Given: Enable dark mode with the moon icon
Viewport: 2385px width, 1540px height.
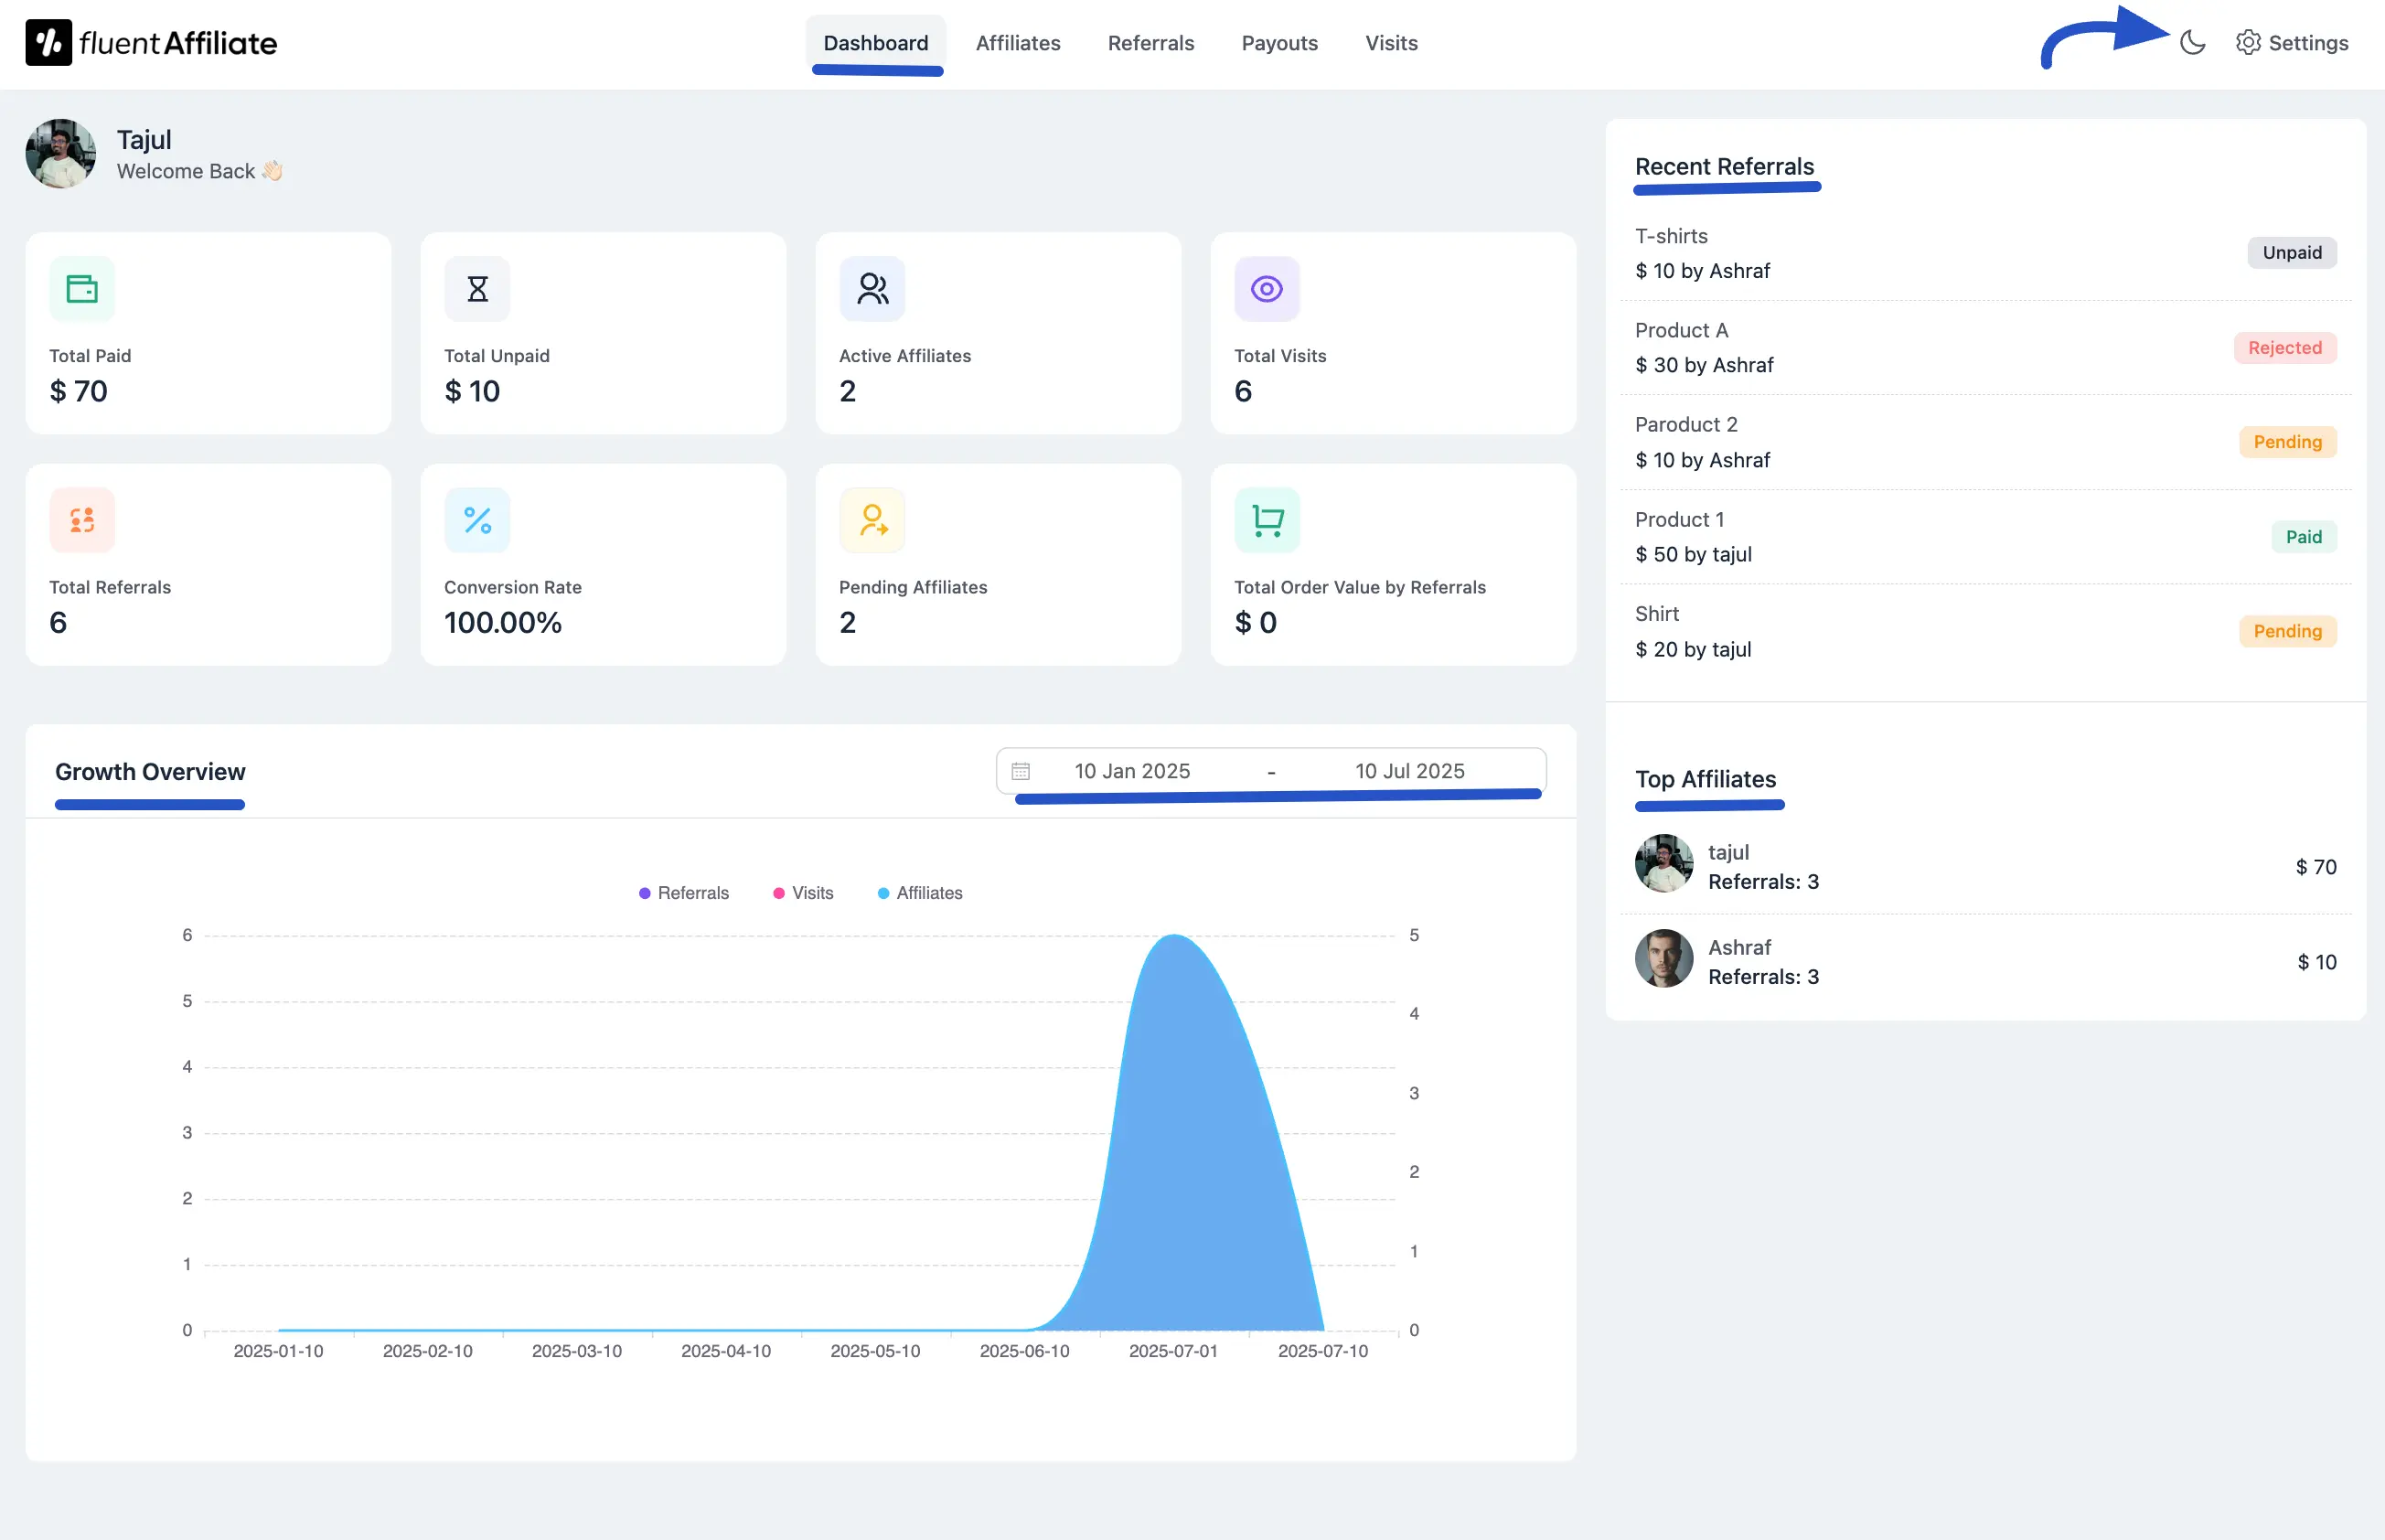Looking at the screenshot, I should (x=2190, y=43).
